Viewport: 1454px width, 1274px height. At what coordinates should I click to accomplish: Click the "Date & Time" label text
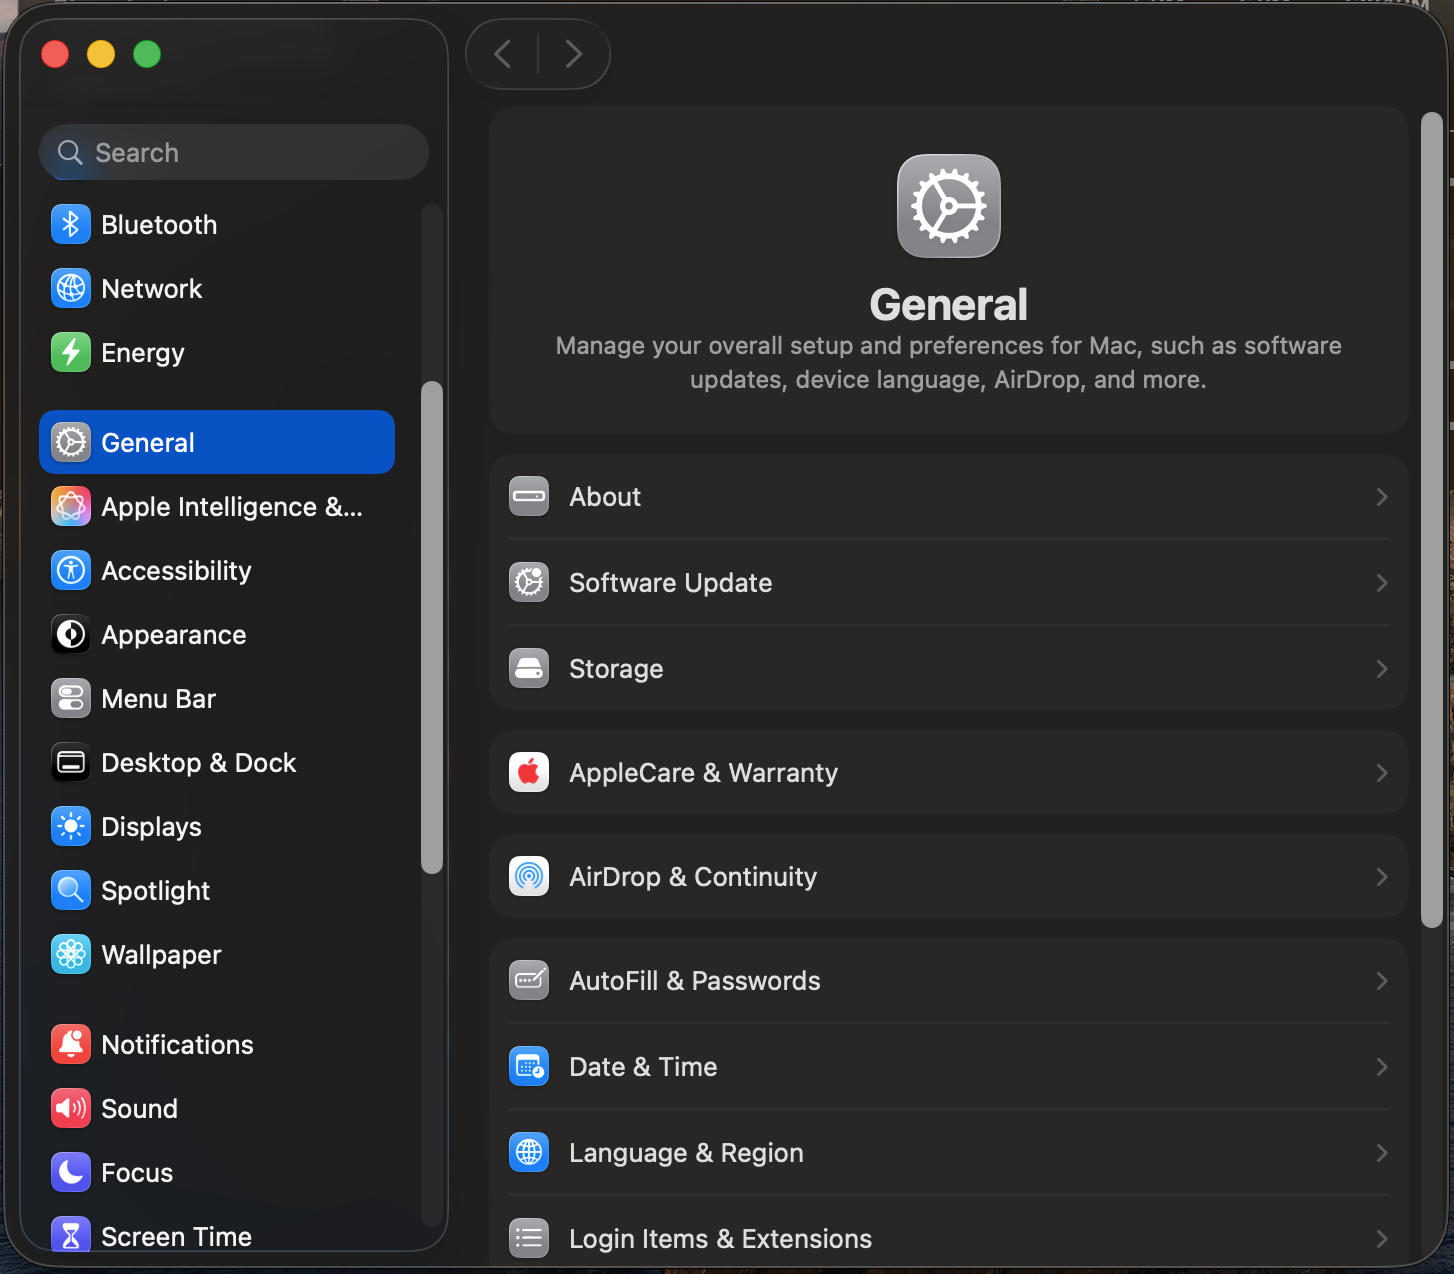coord(643,1067)
